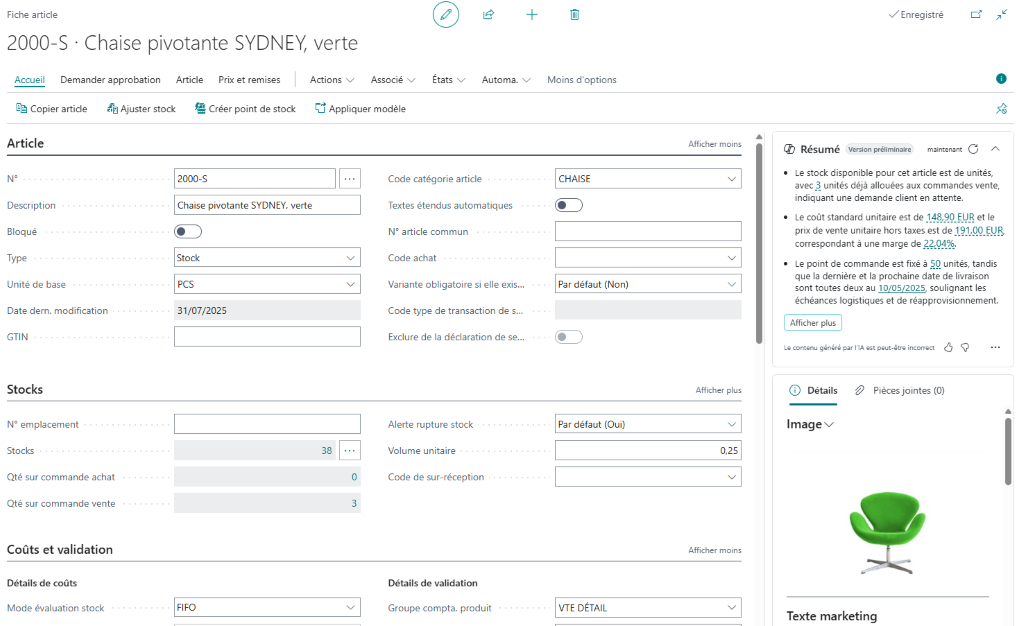This screenshot has width=1024, height=626.
Task: Toggle the Bloqué switch
Action: tap(188, 232)
